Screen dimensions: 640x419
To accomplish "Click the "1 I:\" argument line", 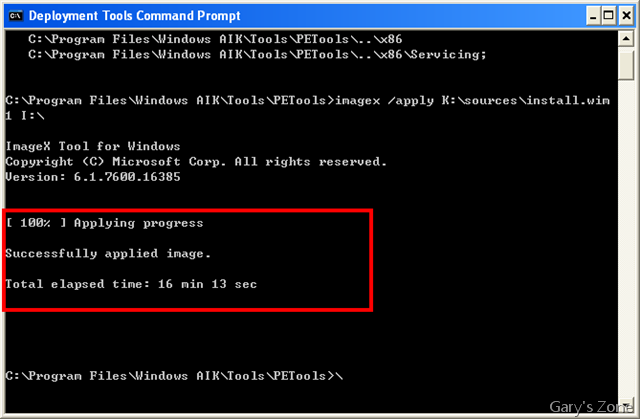I will coord(24,116).
